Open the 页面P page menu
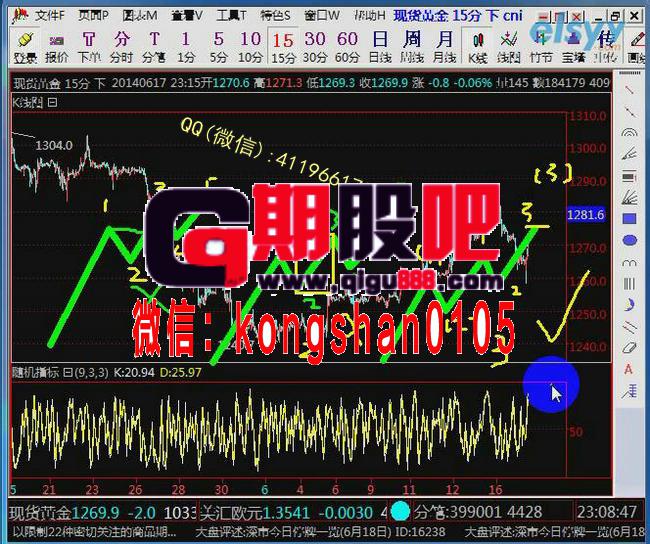 tap(93, 16)
